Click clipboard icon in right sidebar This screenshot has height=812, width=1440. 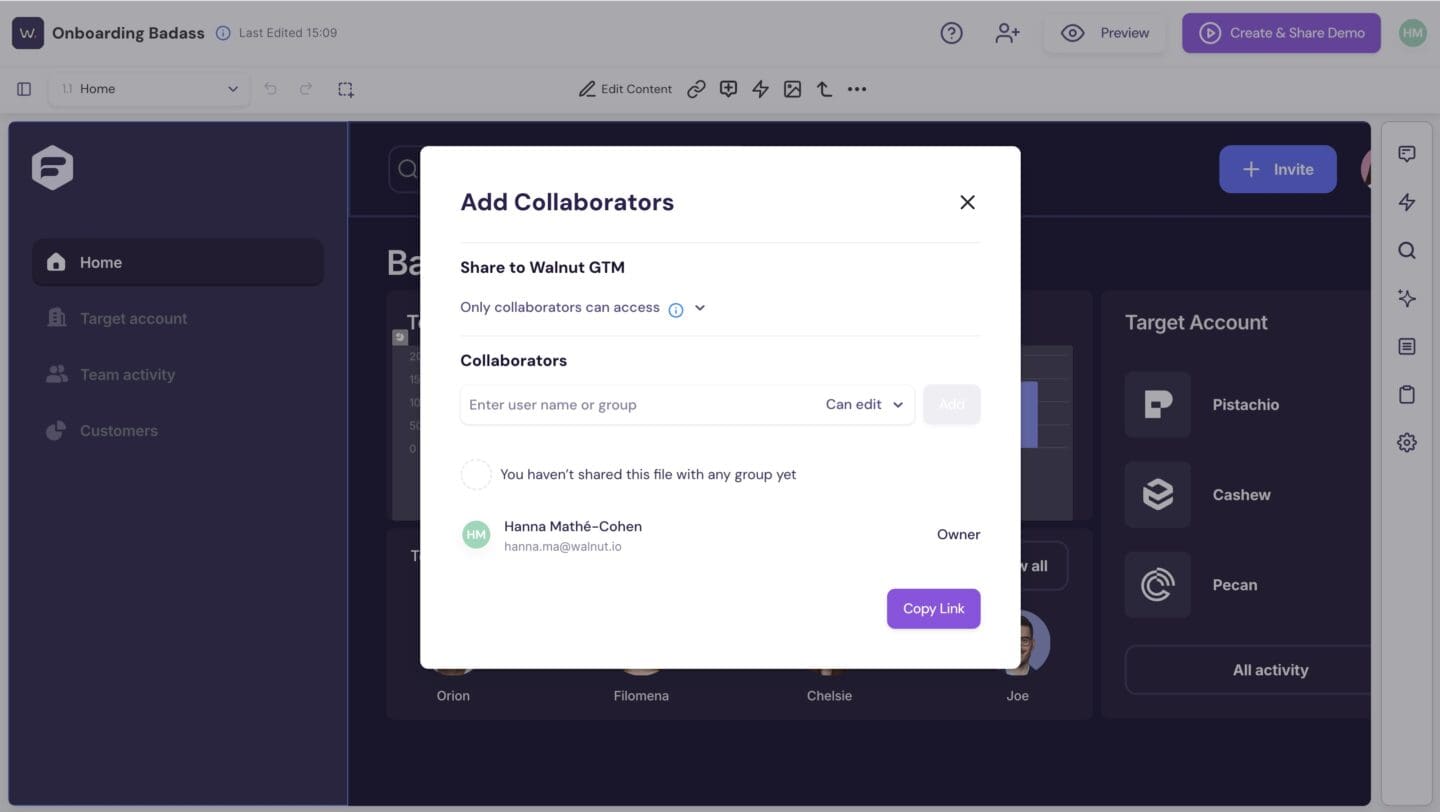click(x=1407, y=394)
